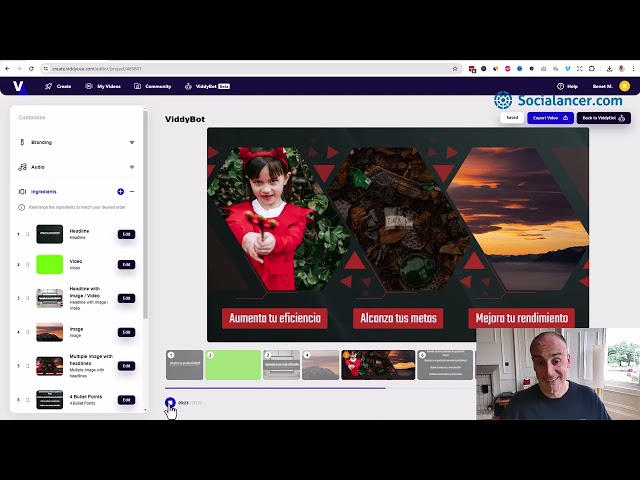Screen dimensions: 640x480
Task: Reload the browser page
Action: click(x=31, y=69)
